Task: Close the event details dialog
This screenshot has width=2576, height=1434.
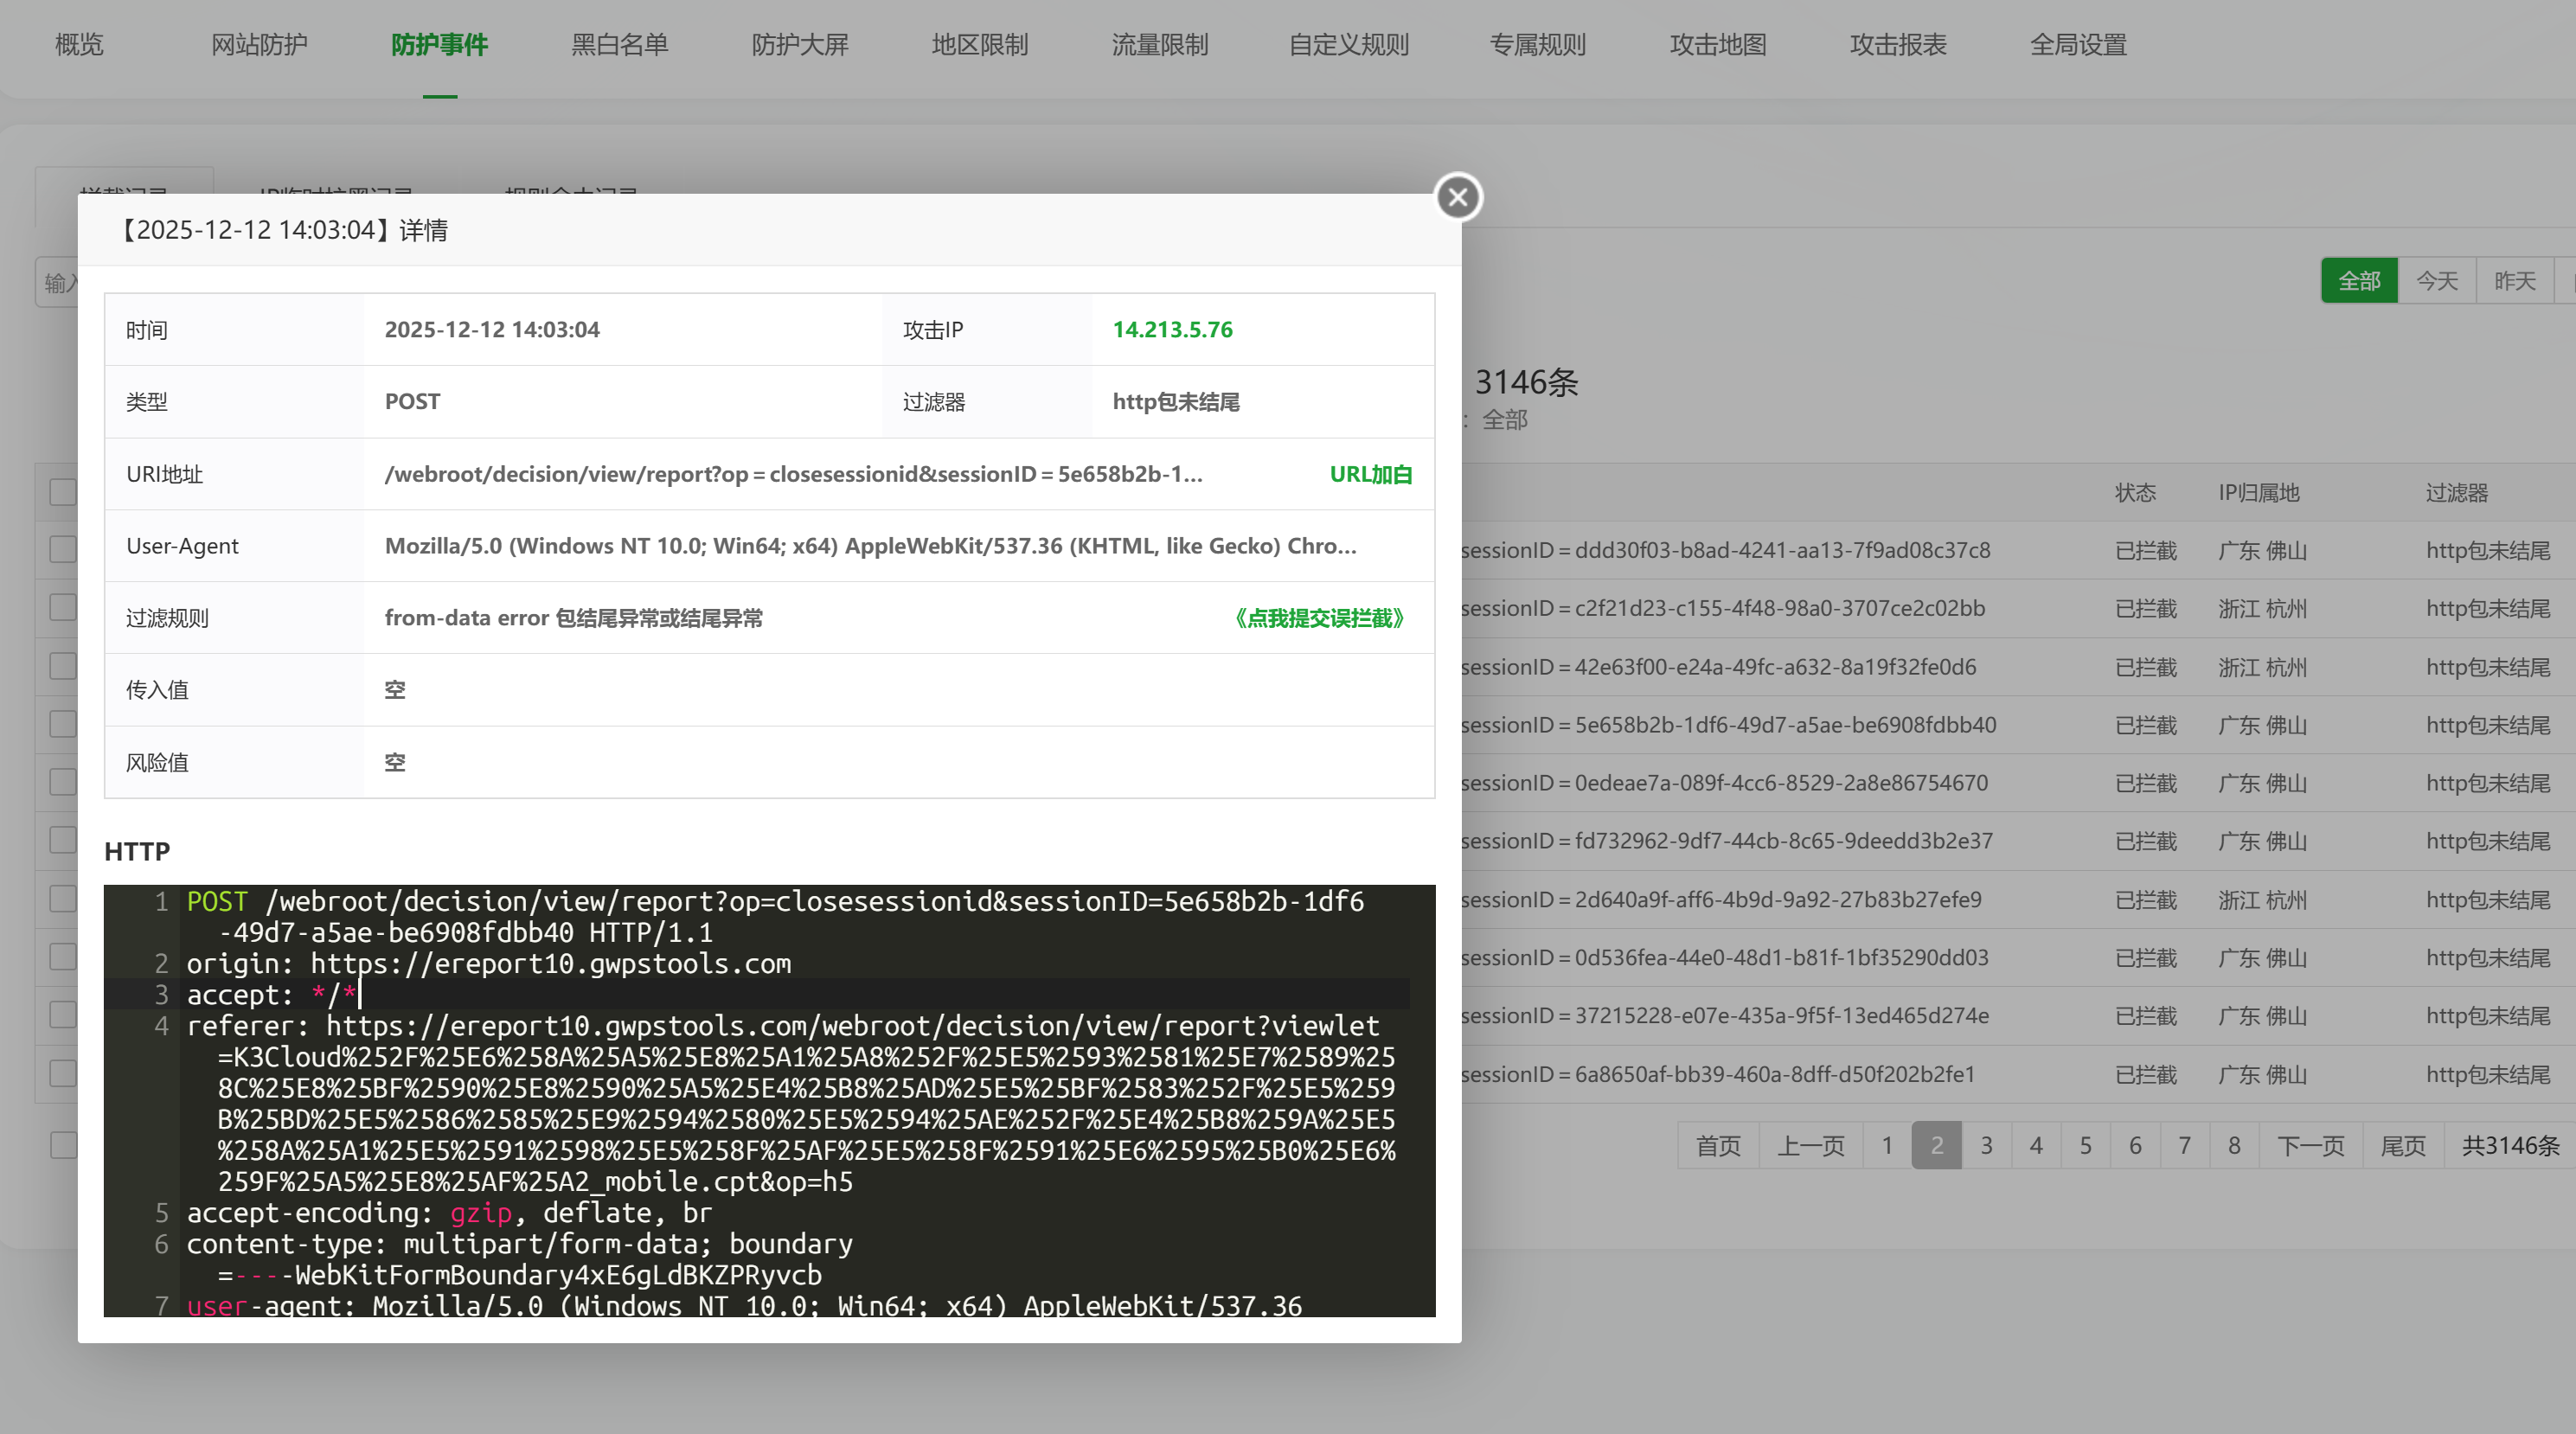Action: (x=1458, y=197)
